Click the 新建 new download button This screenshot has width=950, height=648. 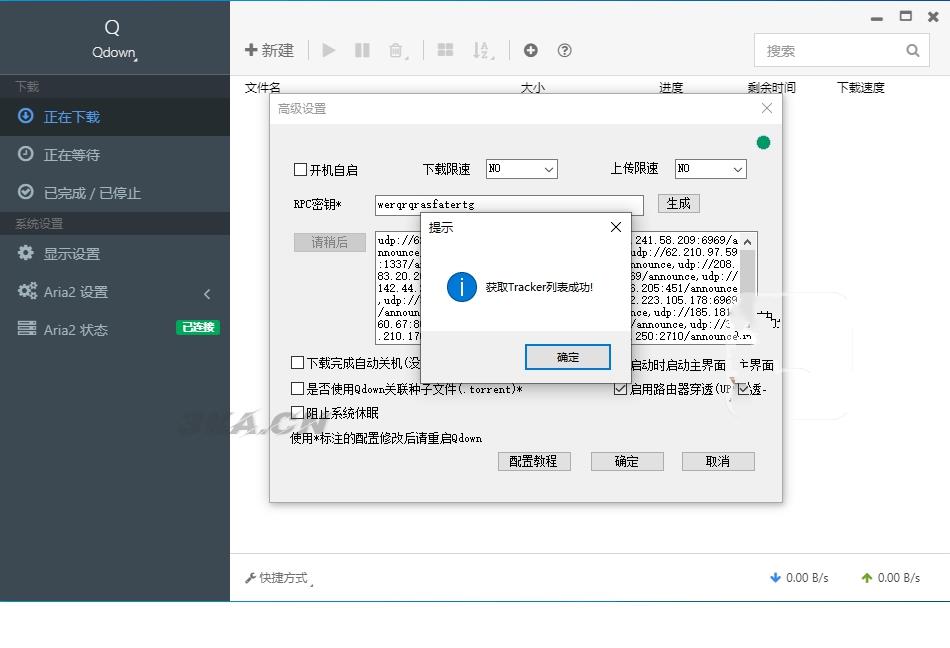click(x=270, y=50)
